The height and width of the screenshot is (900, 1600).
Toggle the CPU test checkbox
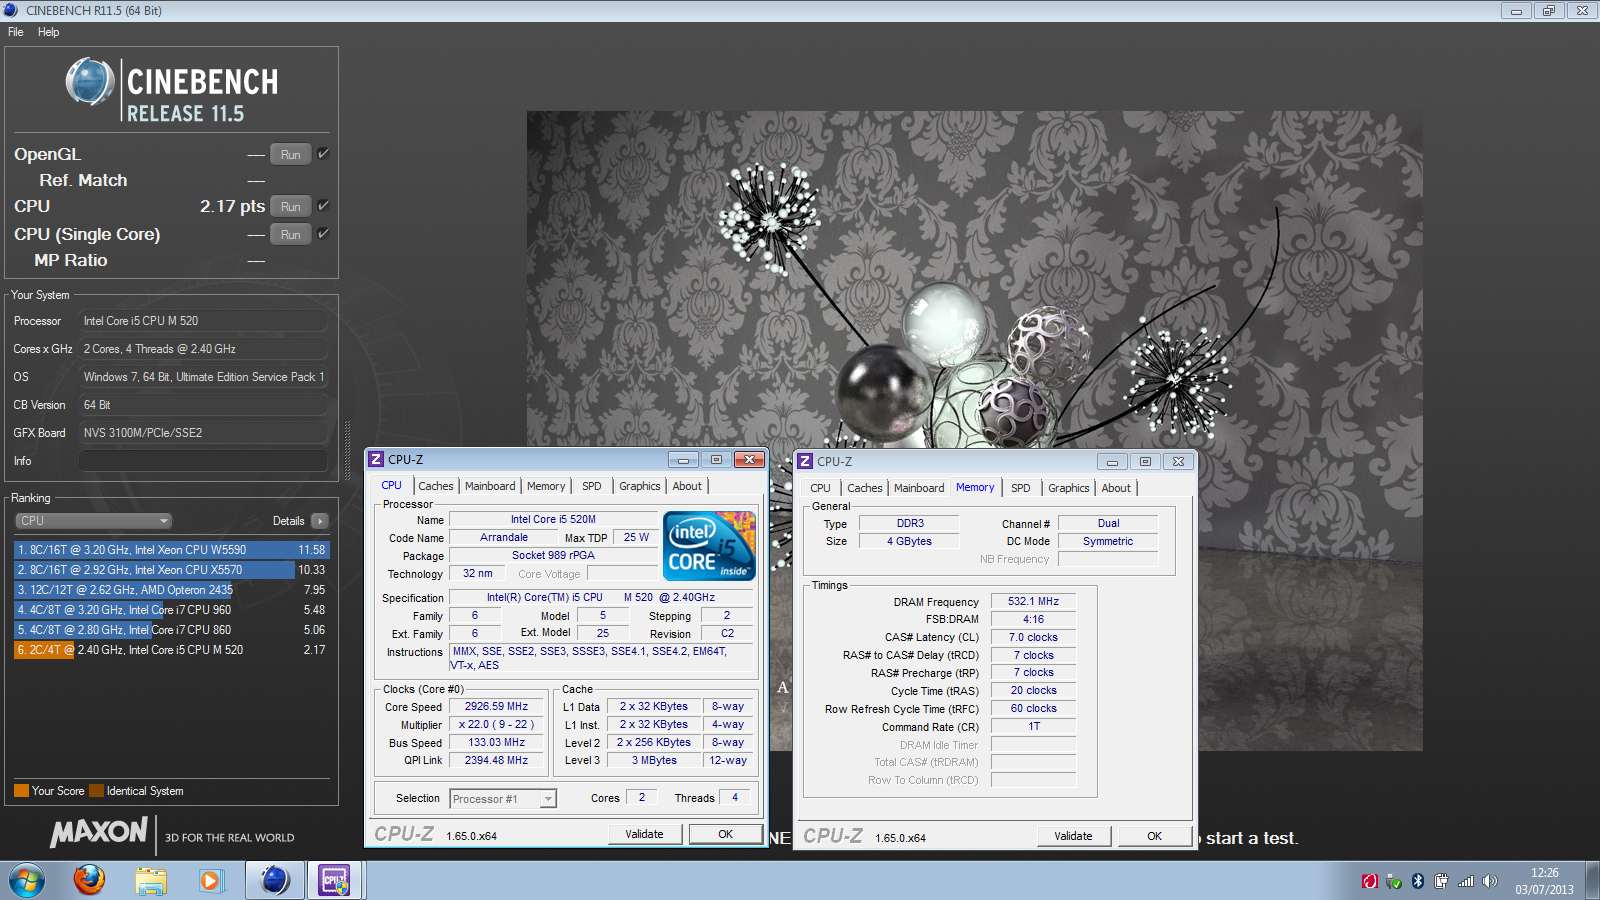pos(323,206)
